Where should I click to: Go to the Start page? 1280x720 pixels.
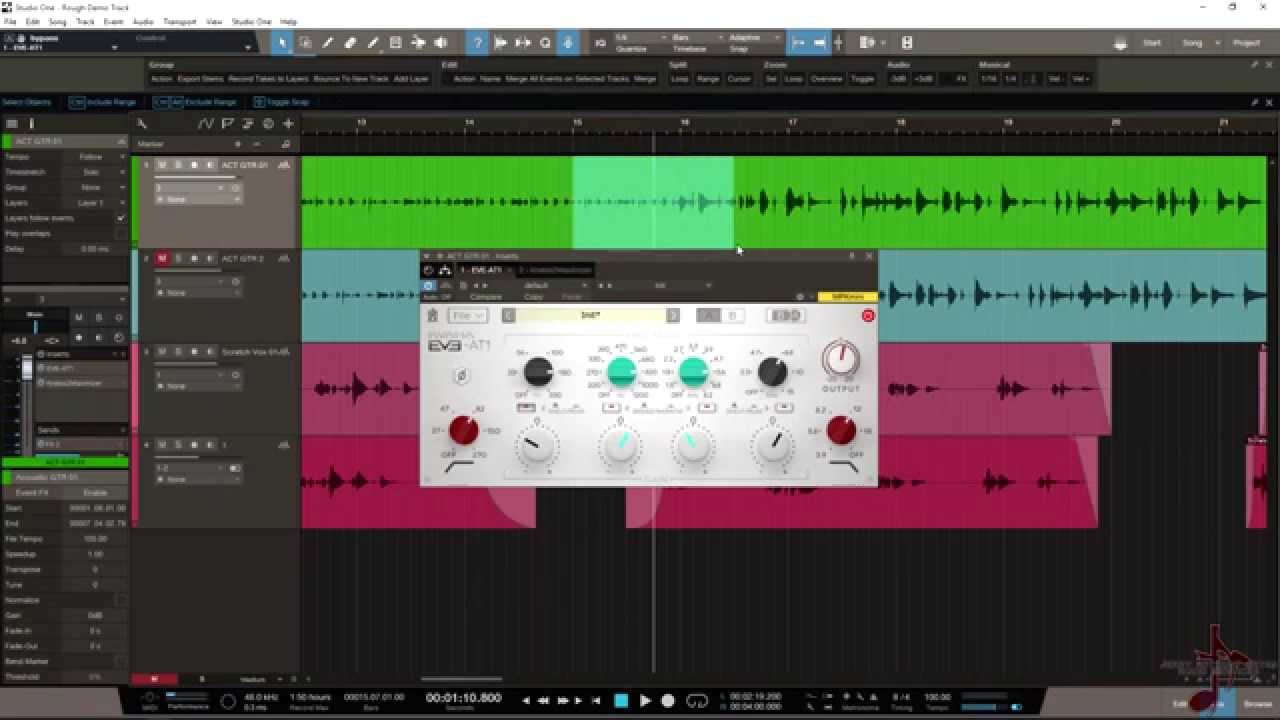(x=1152, y=43)
